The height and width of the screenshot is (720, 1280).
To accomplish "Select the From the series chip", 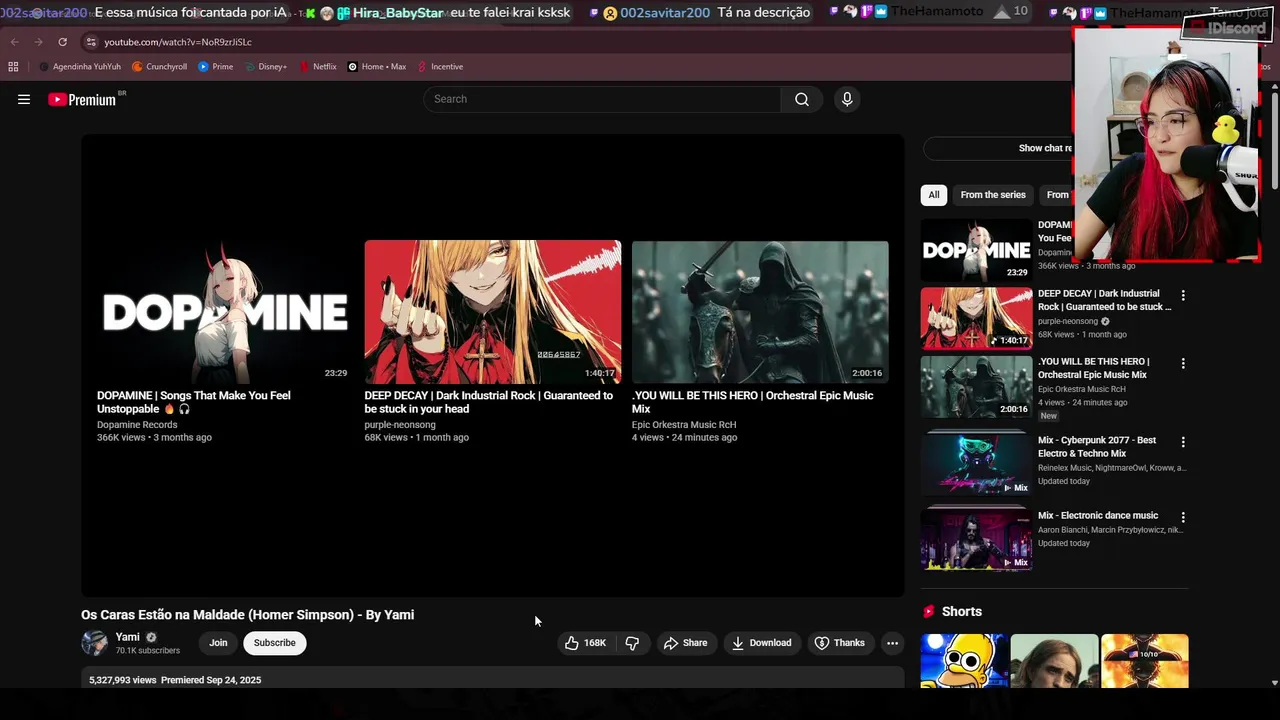I will [993, 195].
